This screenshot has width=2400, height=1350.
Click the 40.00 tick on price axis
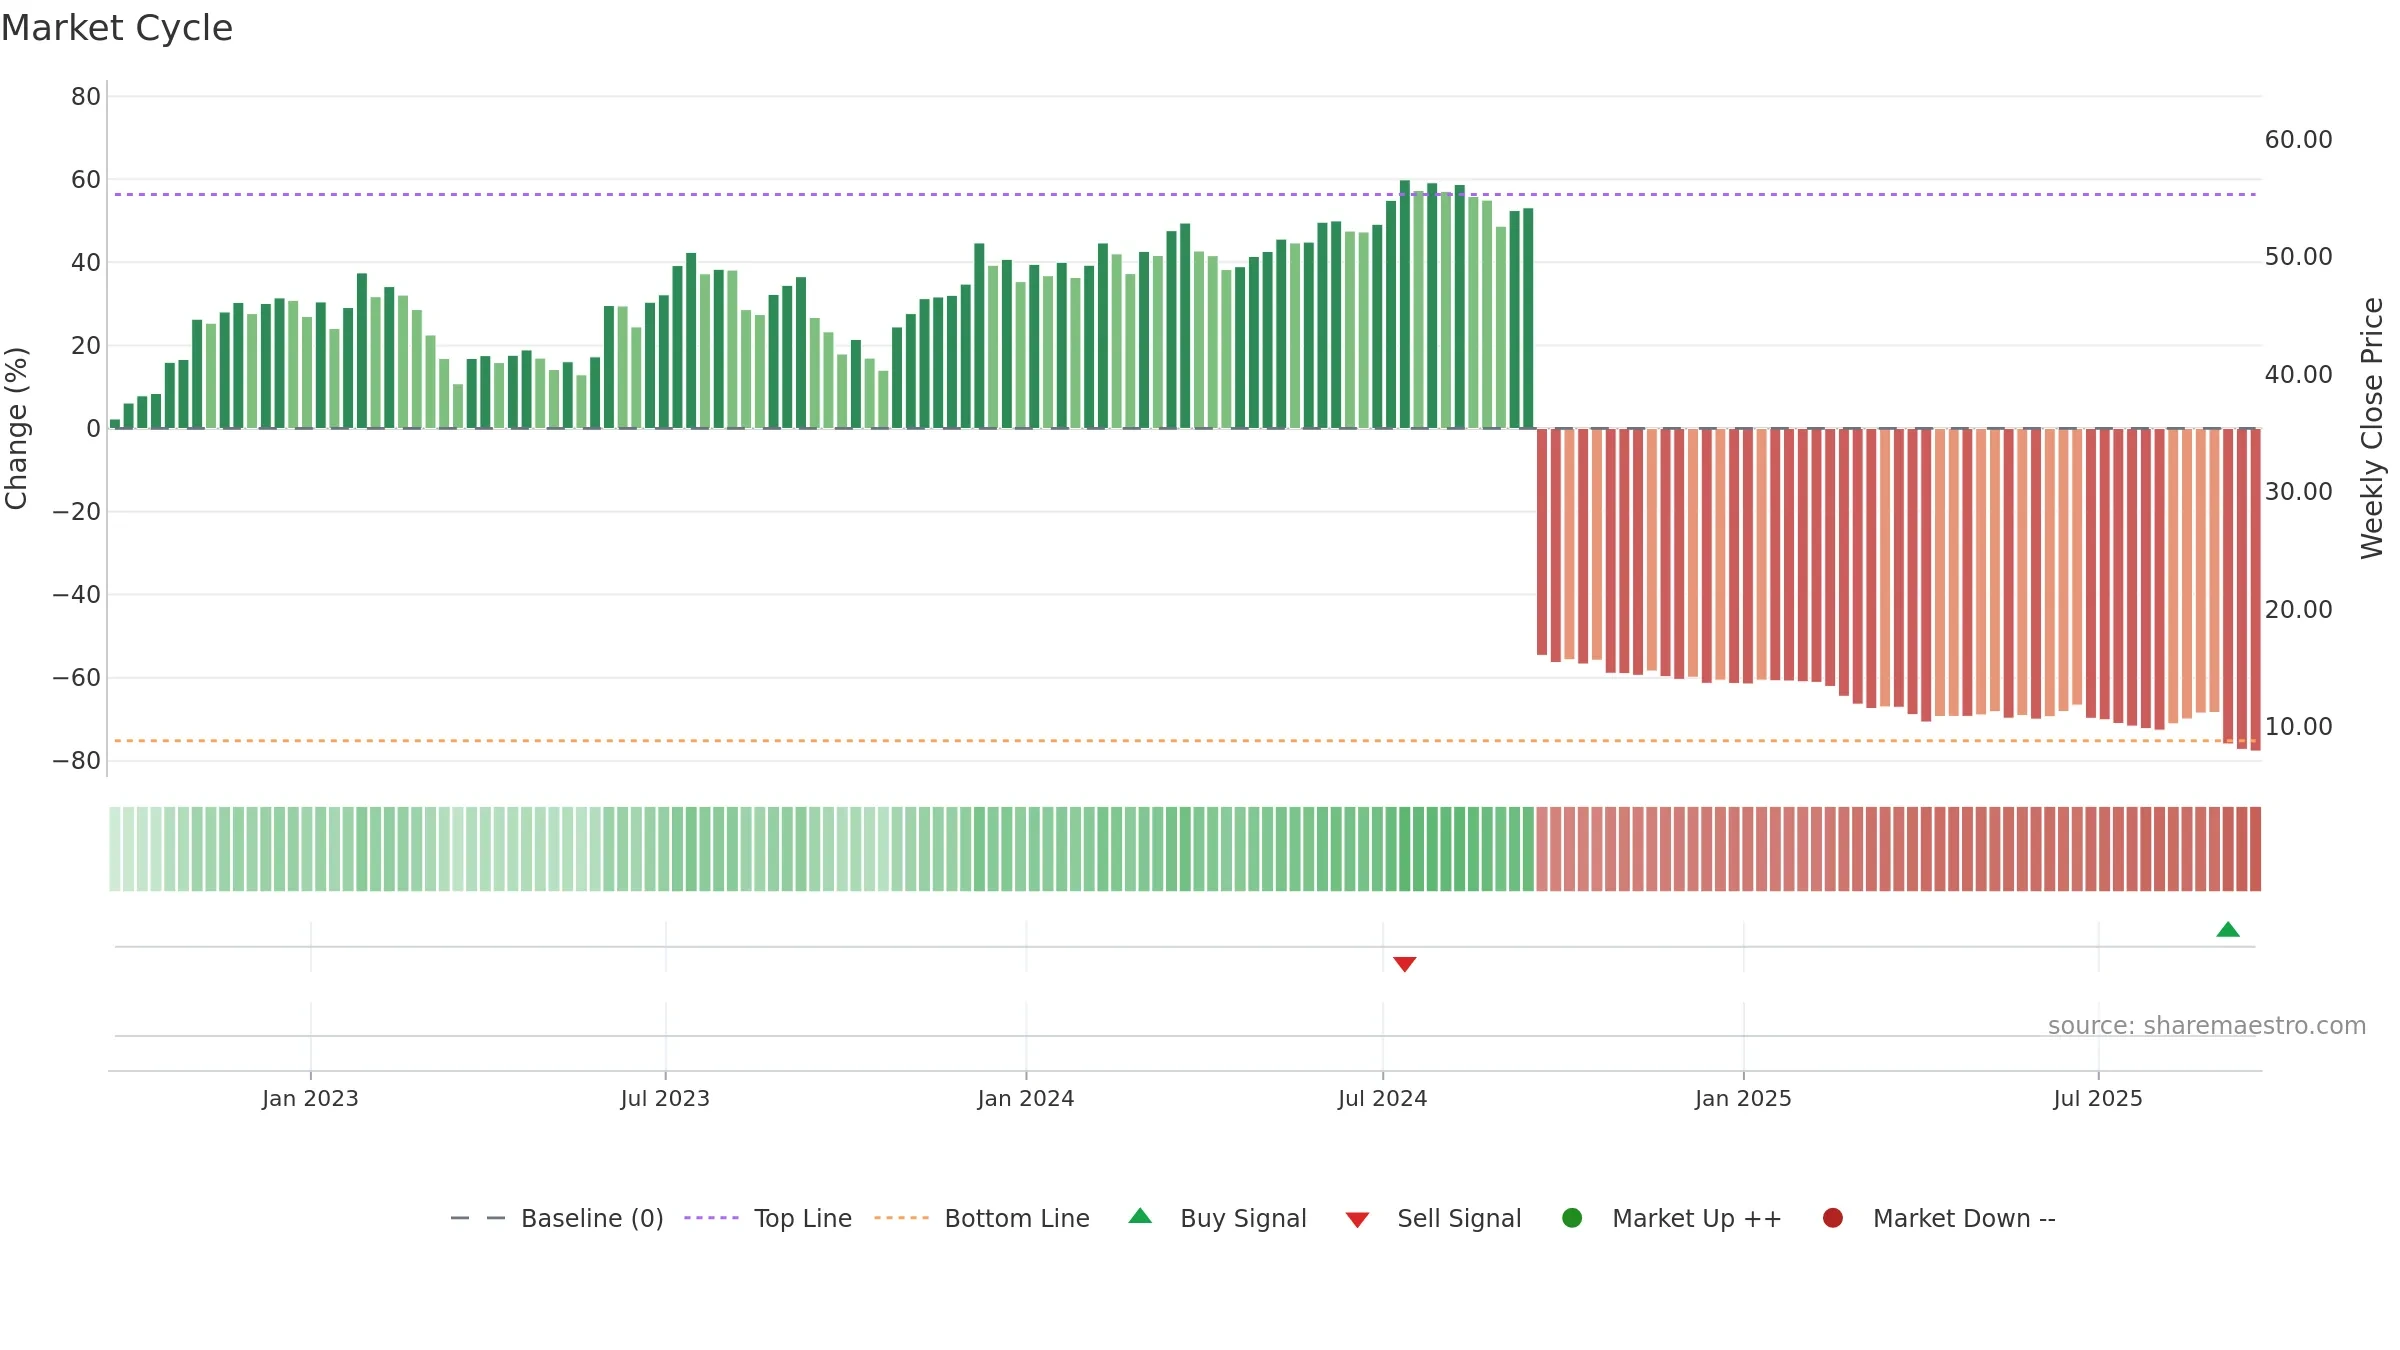[x=2298, y=375]
